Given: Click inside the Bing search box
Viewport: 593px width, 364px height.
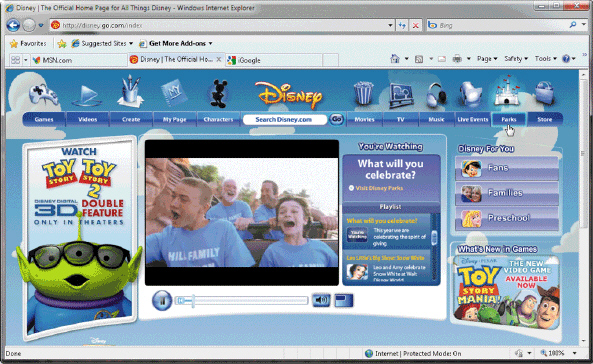Looking at the screenshot, I should (x=497, y=25).
